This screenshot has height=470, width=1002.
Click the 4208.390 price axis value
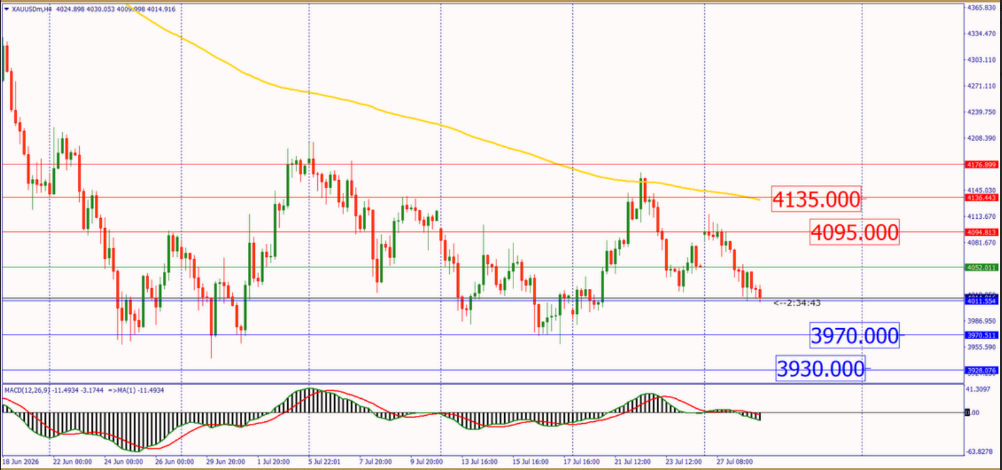point(982,138)
